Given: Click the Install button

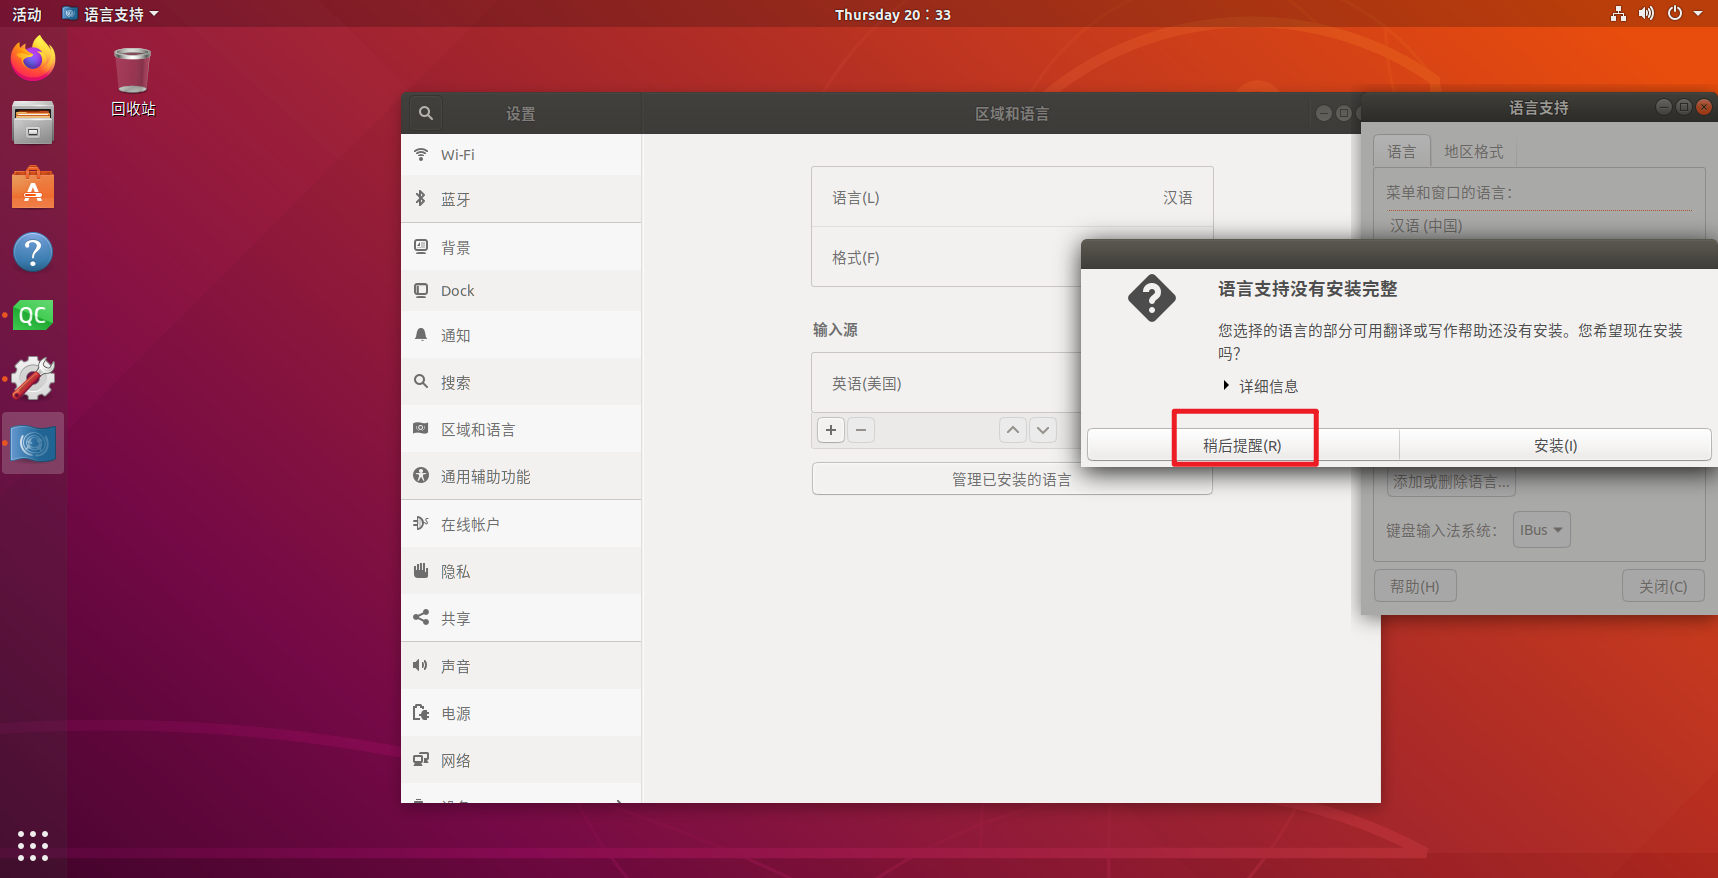Looking at the screenshot, I should [1555, 446].
